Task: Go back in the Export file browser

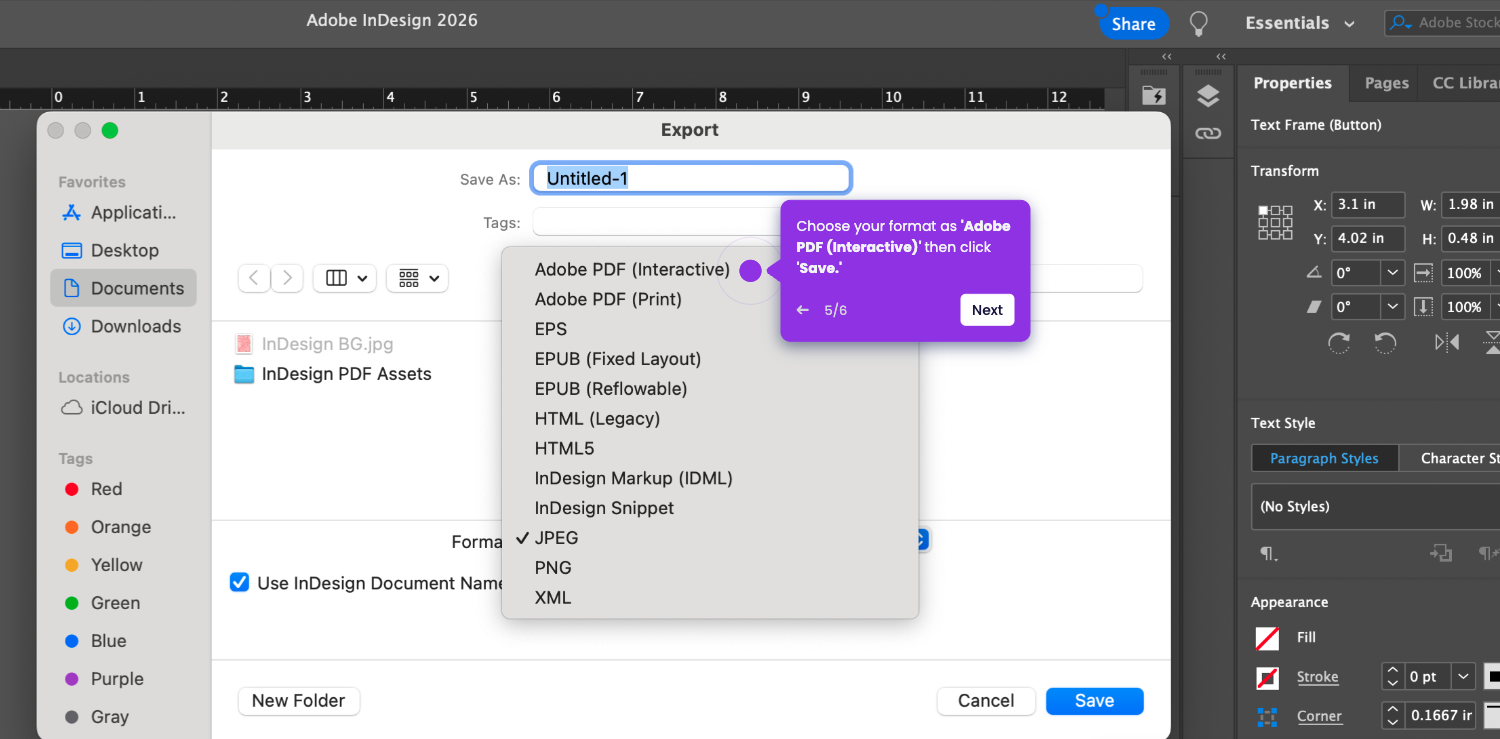Action: pos(254,278)
